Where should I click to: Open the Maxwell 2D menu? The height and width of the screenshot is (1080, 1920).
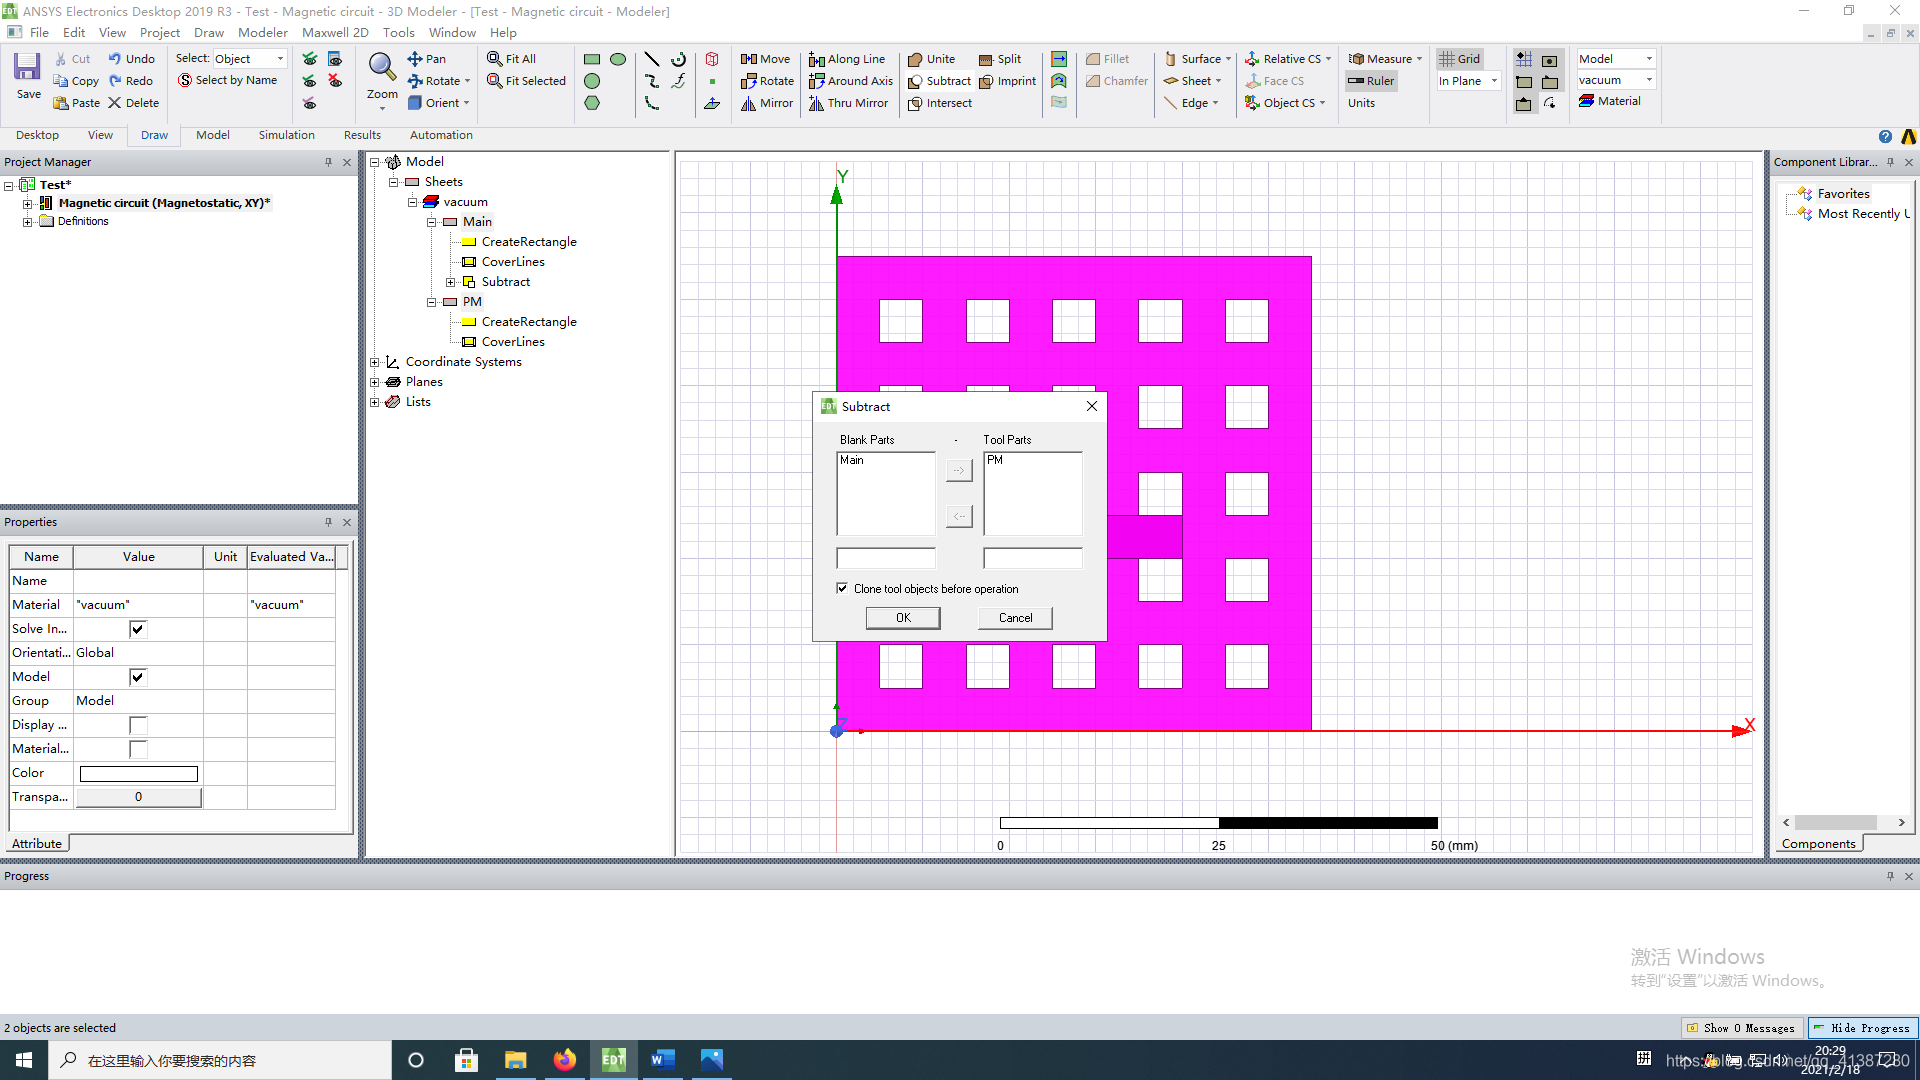pos(335,32)
